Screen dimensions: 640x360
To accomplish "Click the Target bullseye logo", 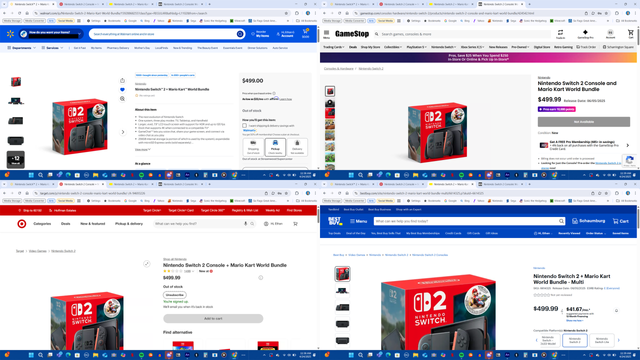I will [22, 224].
